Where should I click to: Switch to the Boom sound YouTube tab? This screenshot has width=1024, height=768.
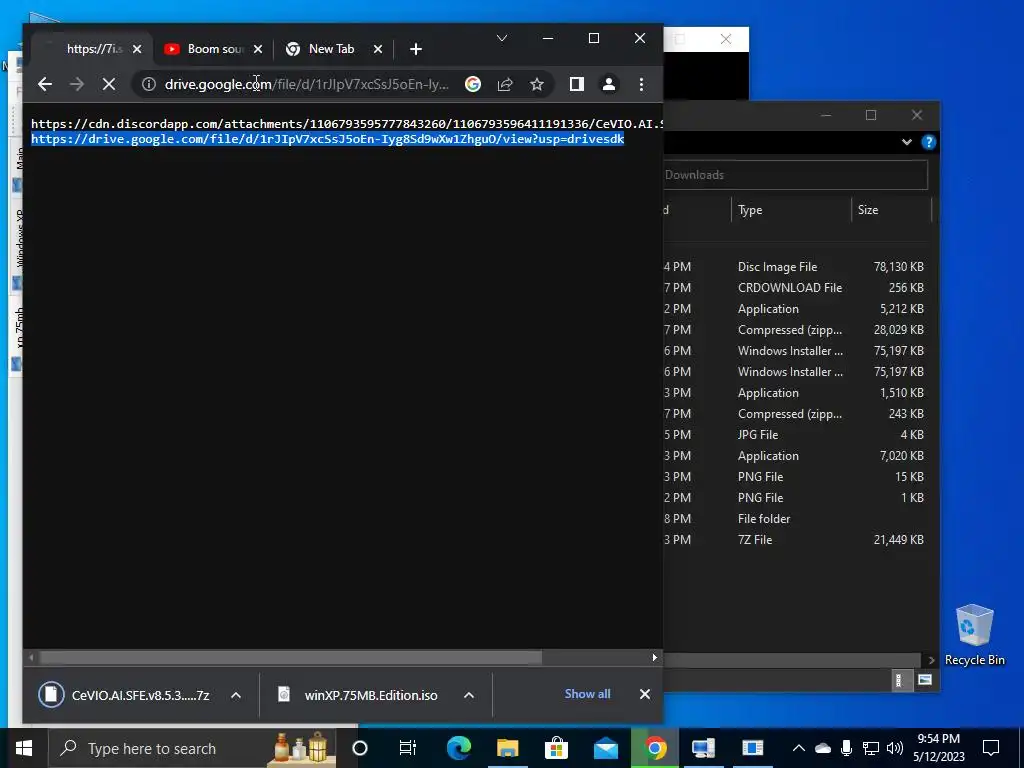coord(212,49)
